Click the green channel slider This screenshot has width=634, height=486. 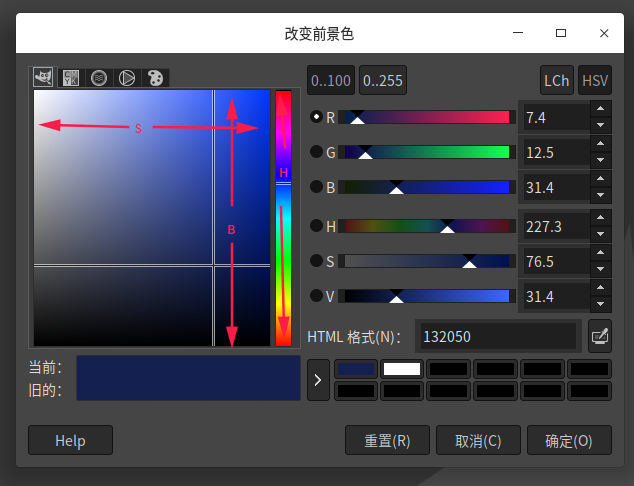click(x=427, y=152)
